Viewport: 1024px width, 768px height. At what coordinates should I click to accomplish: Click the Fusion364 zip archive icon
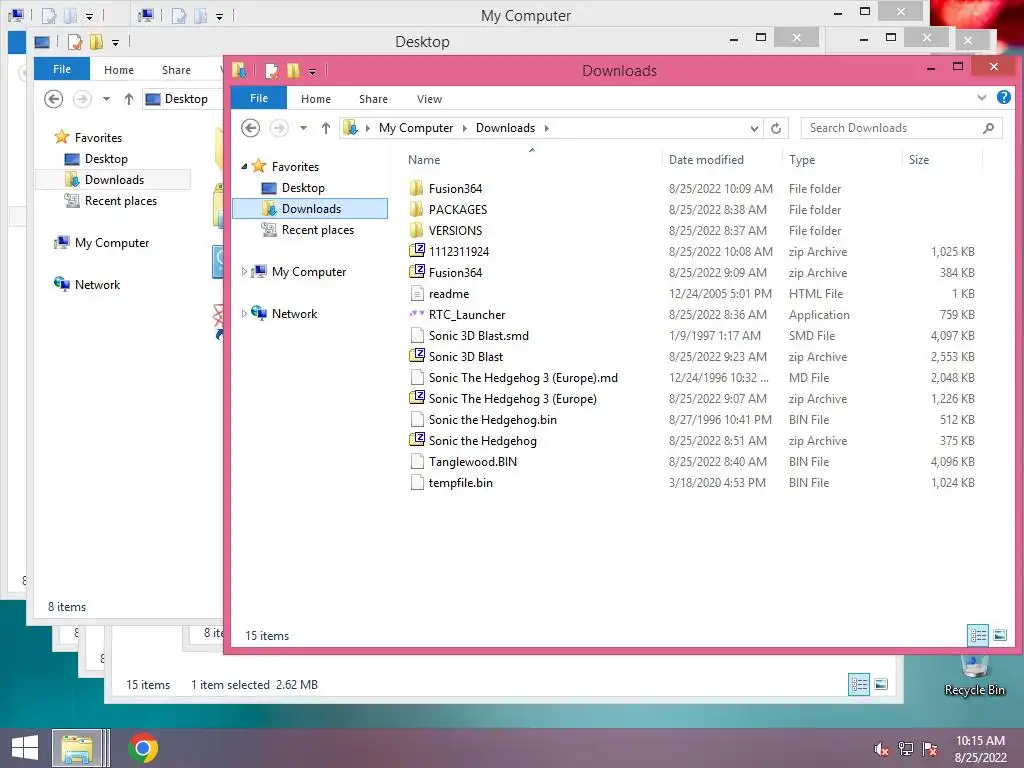[x=417, y=272]
